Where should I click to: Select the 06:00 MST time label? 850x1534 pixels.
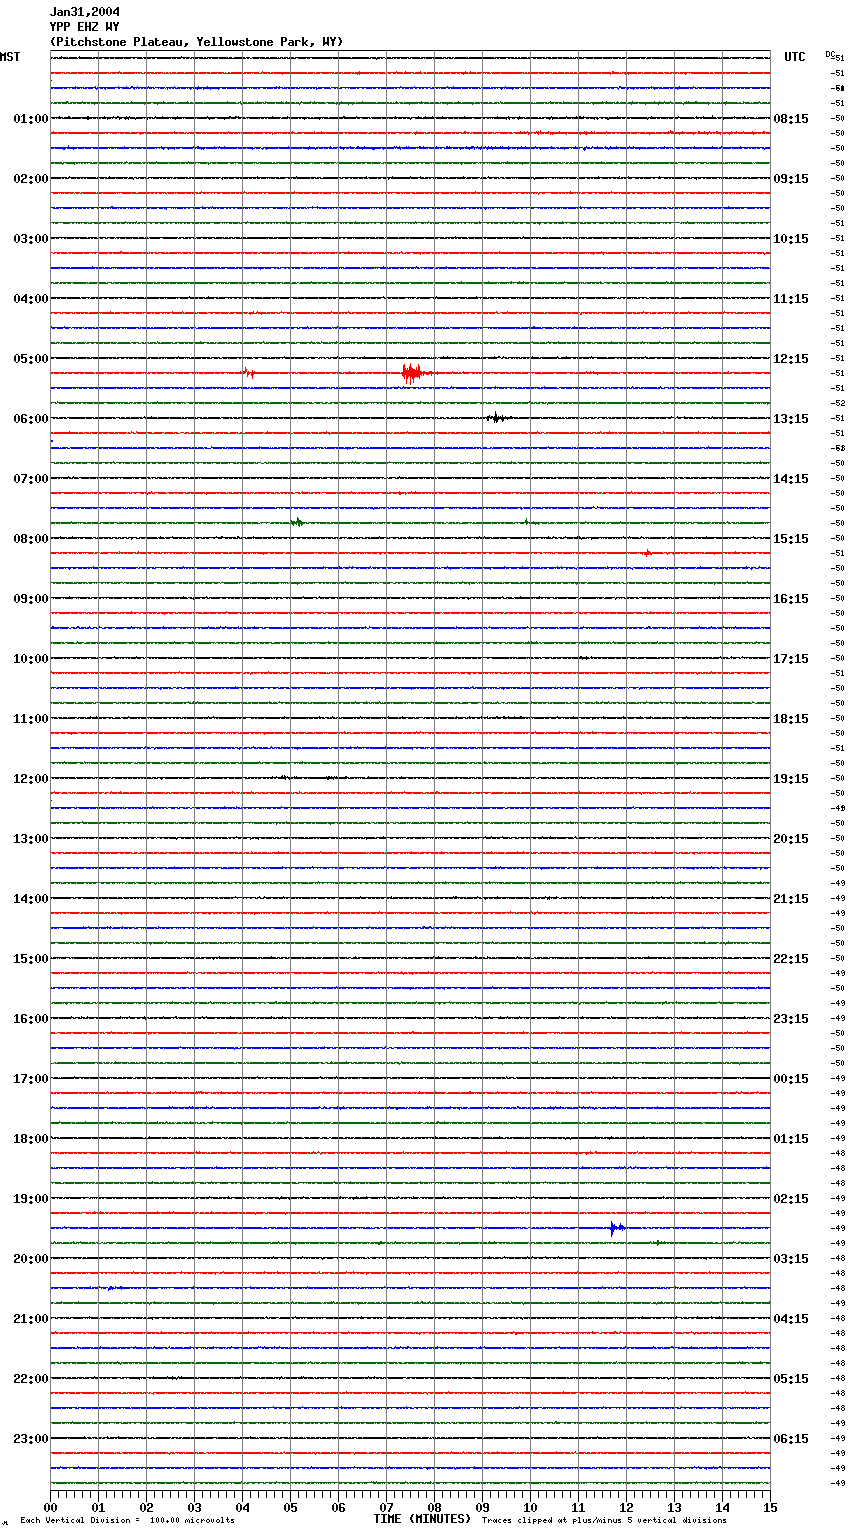[31, 419]
